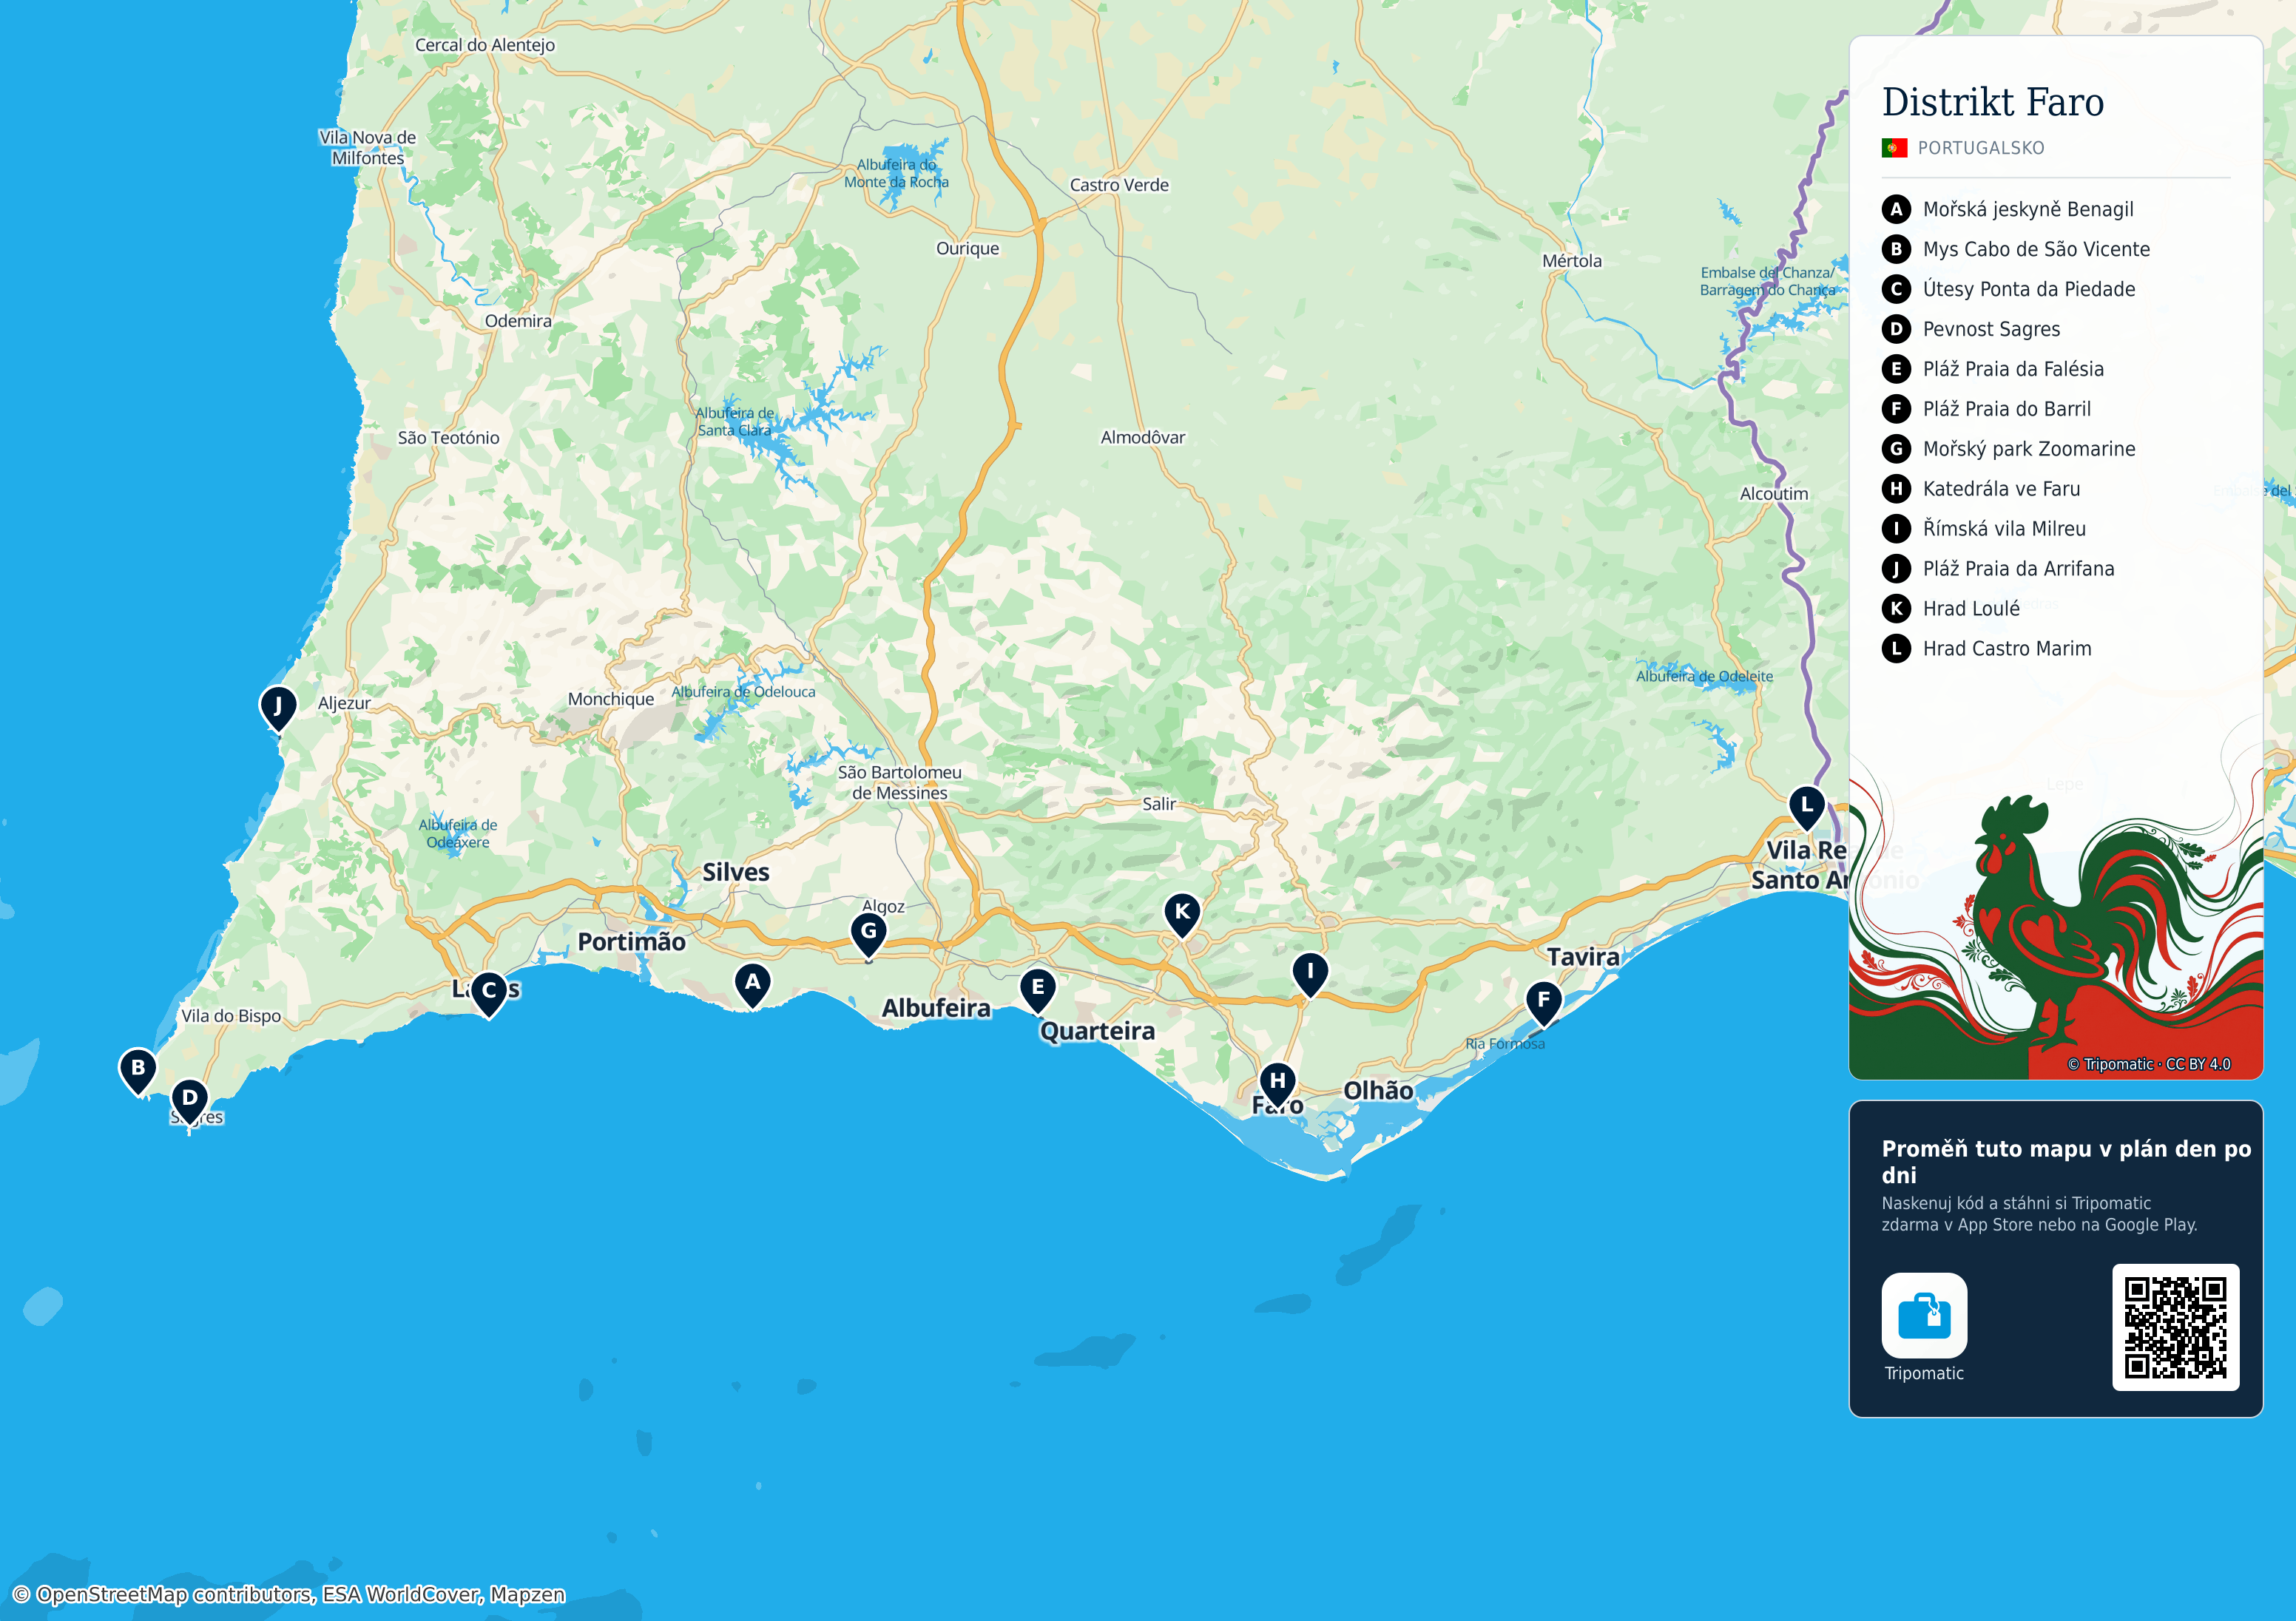Select 'Pláž Praia da Falésia' legend entry
The width and height of the screenshot is (2296, 1621).
(2013, 369)
